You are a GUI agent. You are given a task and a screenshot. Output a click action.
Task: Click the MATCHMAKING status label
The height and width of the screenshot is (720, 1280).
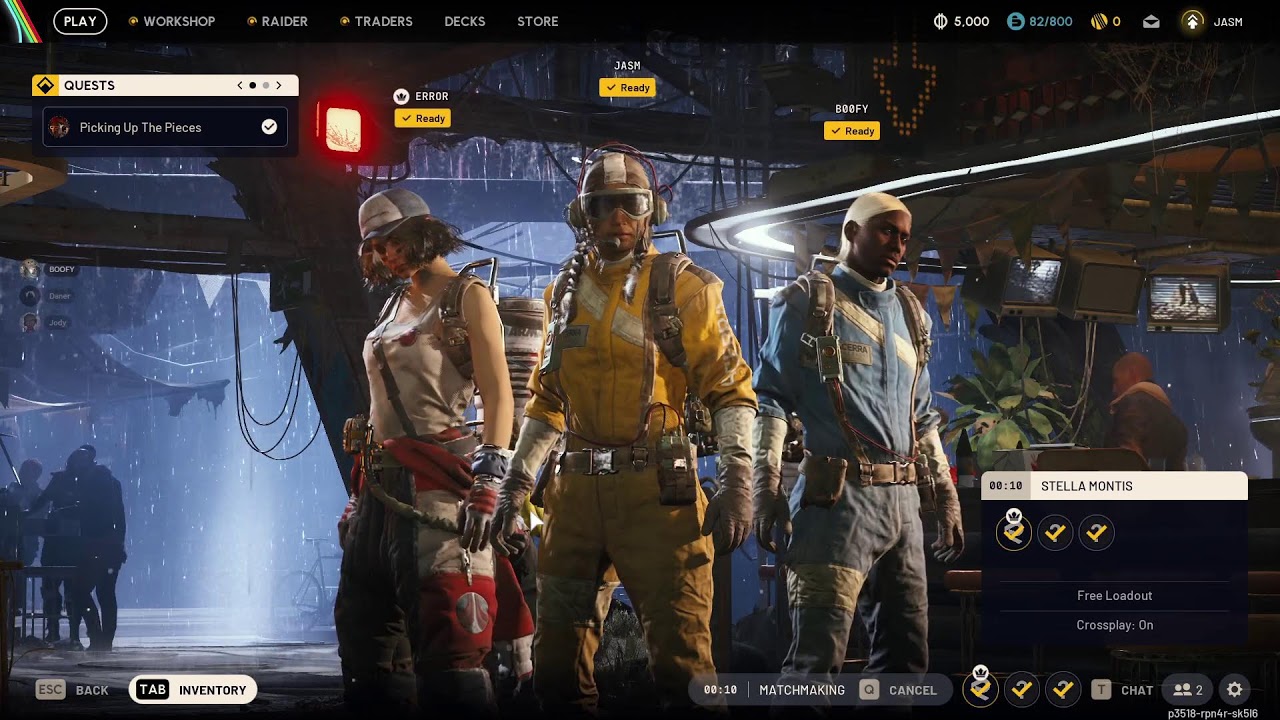point(802,690)
